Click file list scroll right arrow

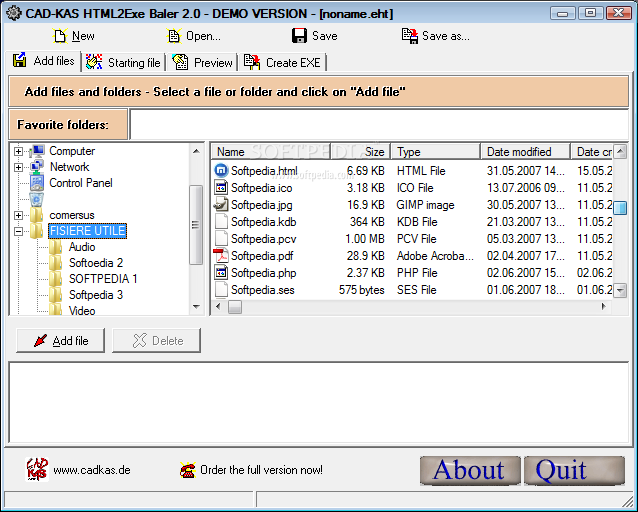coord(604,306)
